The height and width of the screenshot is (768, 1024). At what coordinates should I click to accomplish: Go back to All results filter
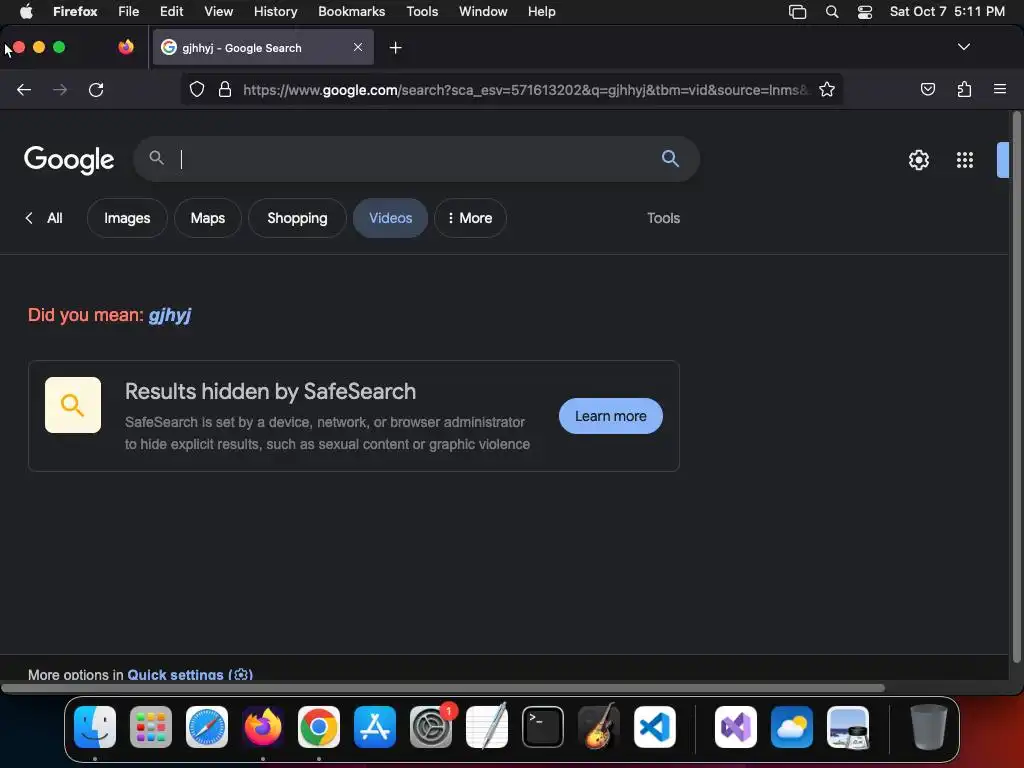pos(44,218)
